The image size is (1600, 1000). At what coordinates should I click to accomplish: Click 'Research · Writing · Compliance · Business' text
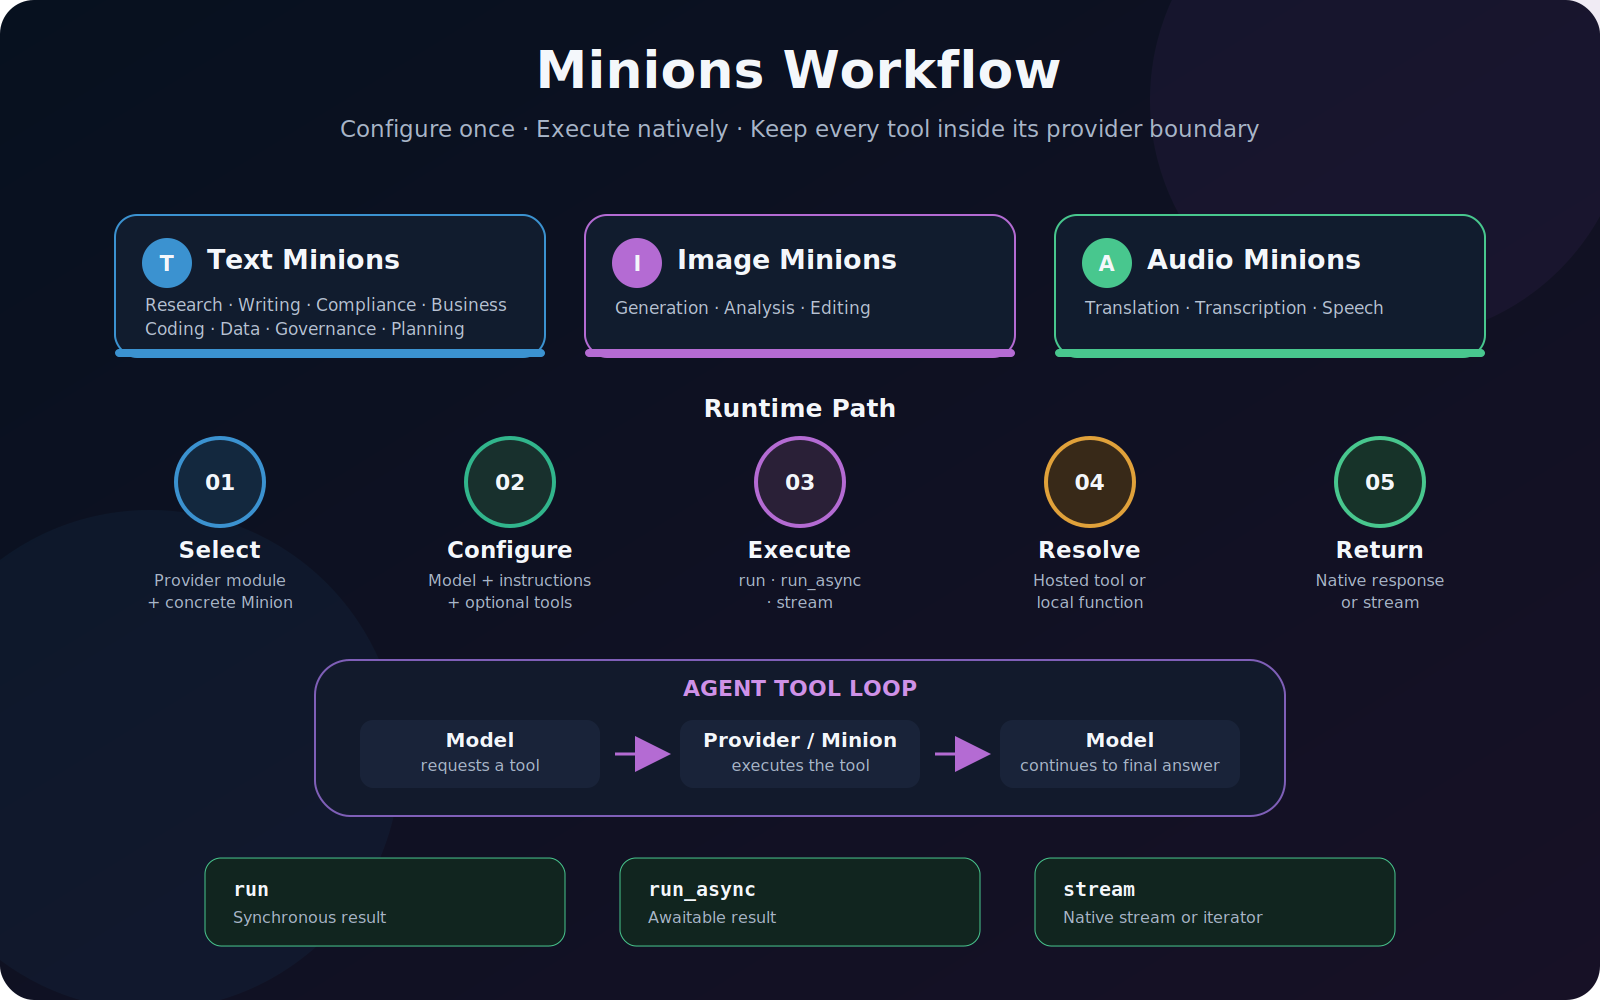[x=326, y=305]
